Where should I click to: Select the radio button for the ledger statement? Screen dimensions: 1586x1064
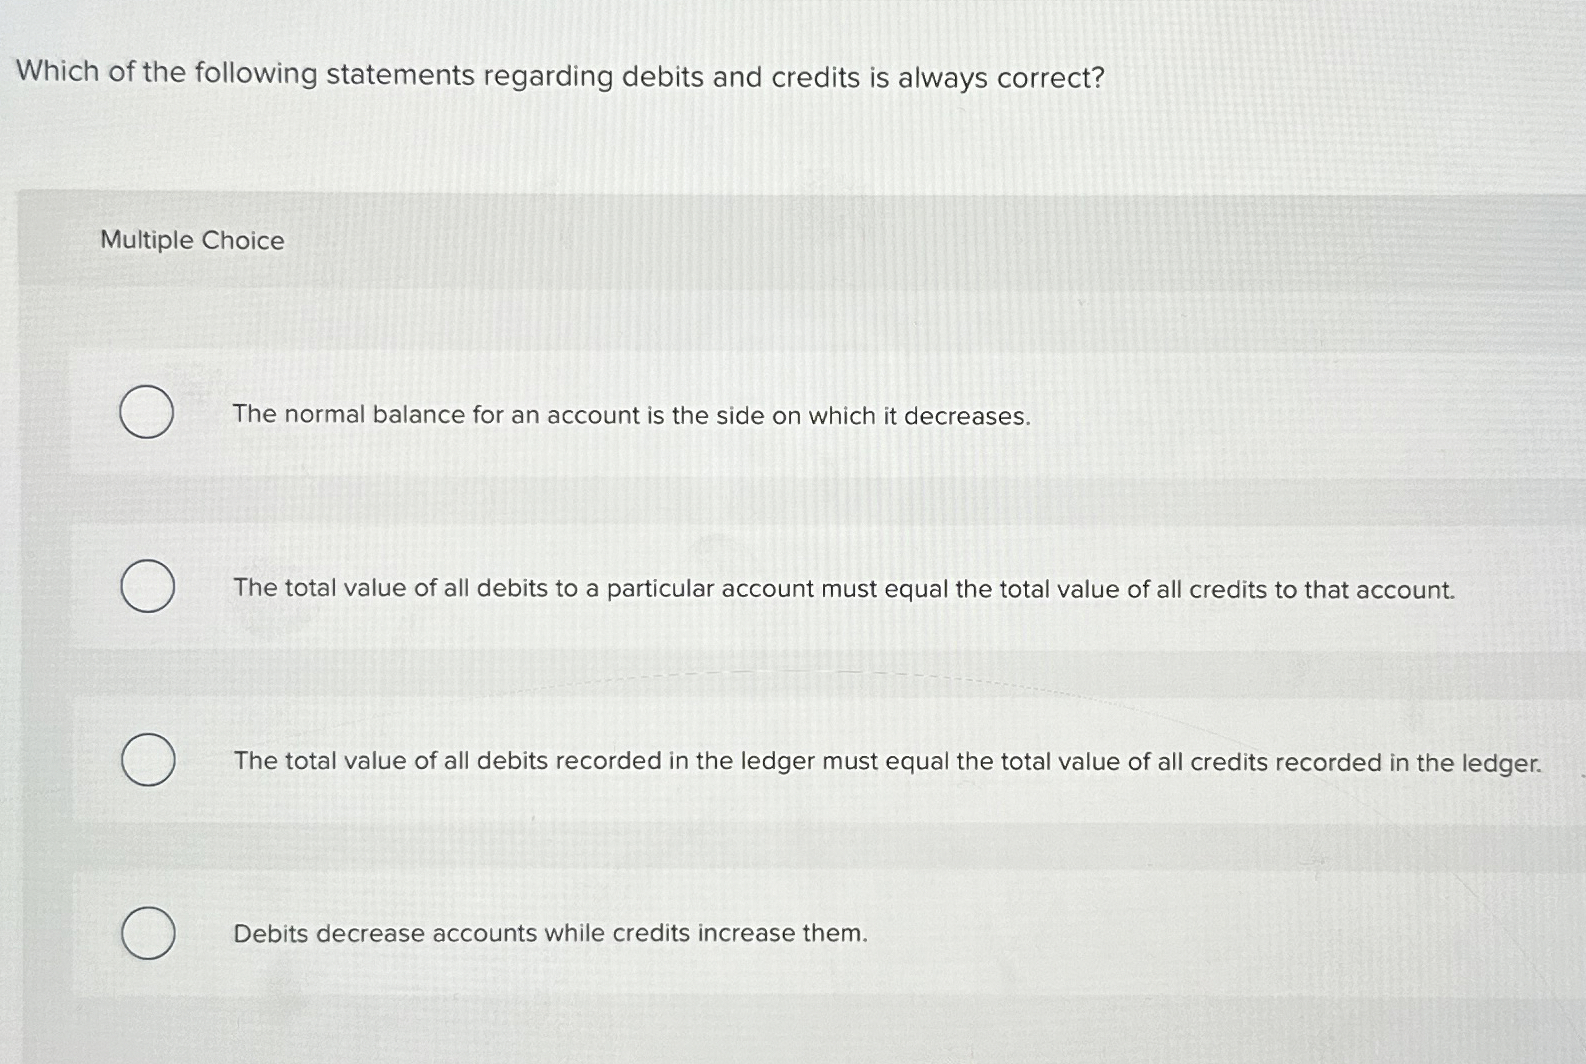[x=146, y=760]
